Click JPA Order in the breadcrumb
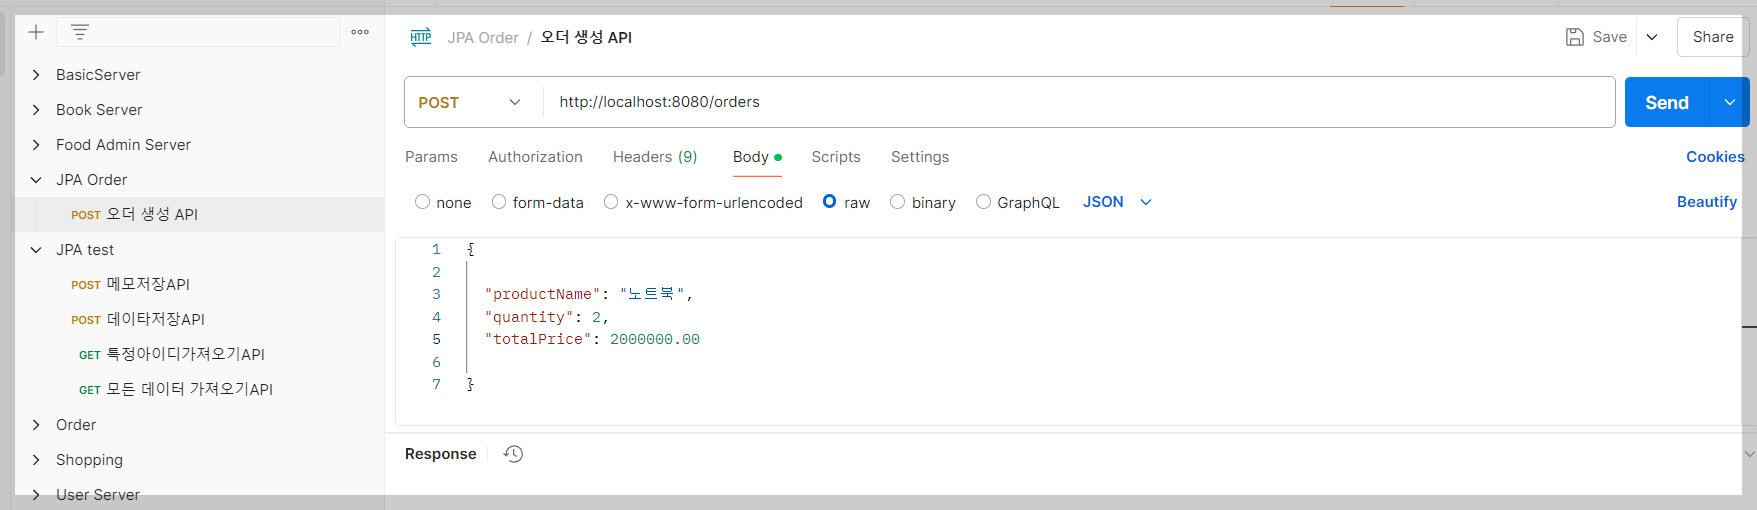This screenshot has height=510, width=1757. [483, 38]
